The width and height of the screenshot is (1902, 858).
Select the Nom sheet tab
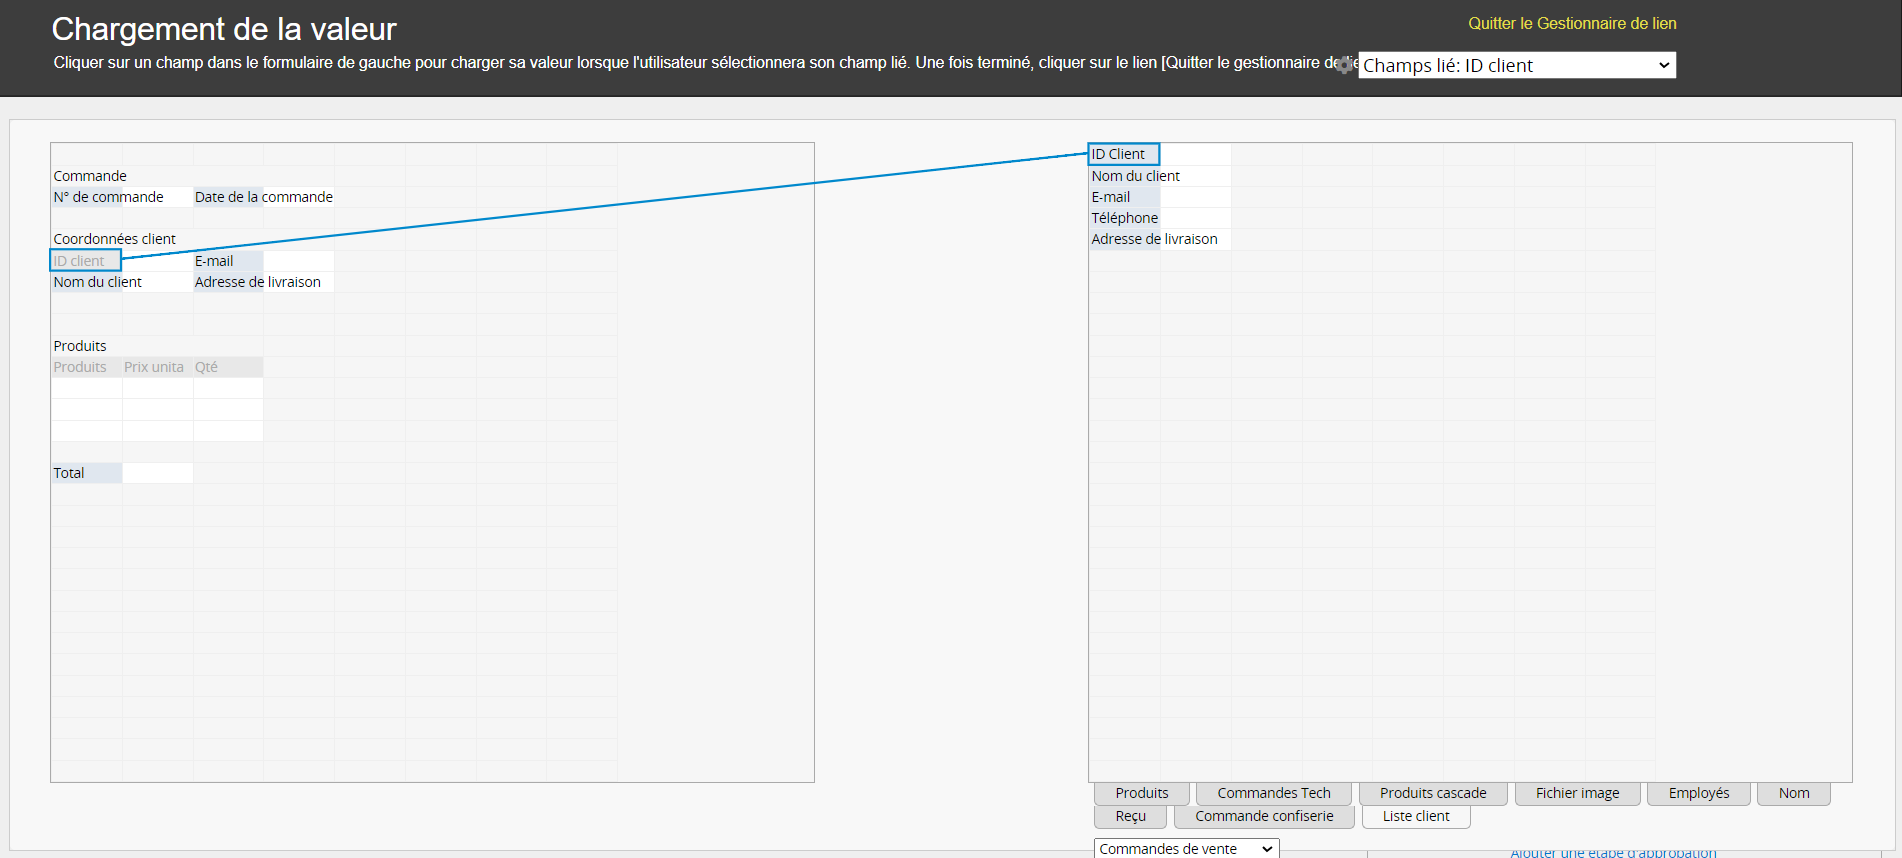(1793, 793)
